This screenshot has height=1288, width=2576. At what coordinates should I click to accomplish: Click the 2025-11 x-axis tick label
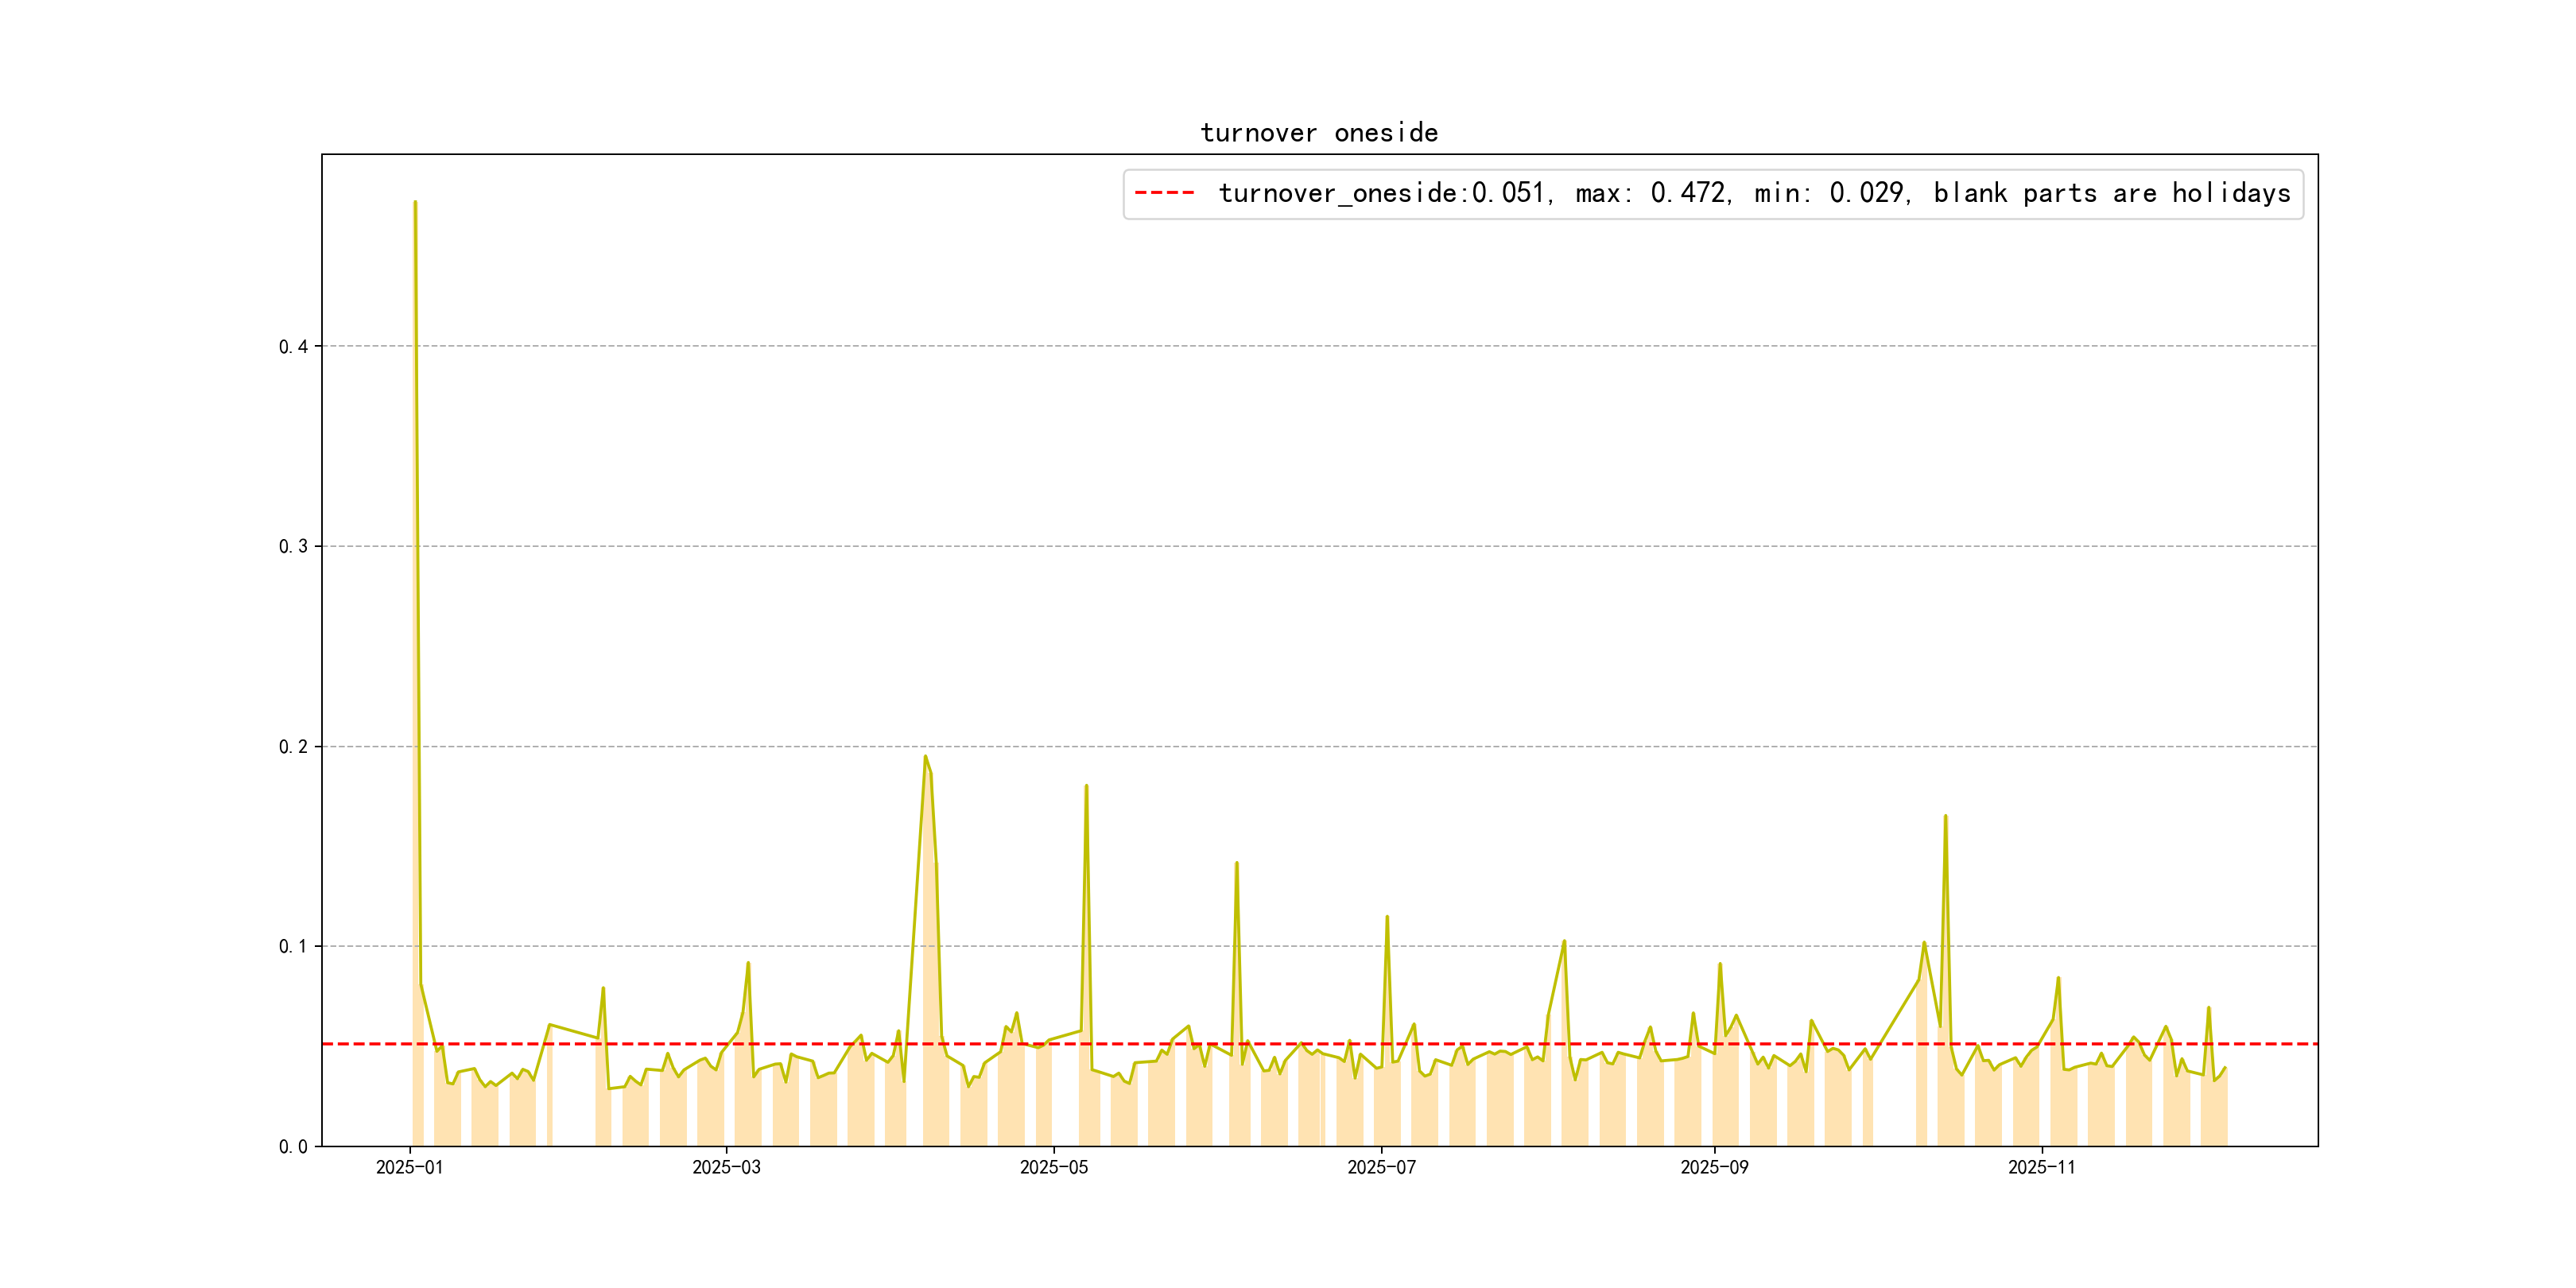coord(2041,1167)
